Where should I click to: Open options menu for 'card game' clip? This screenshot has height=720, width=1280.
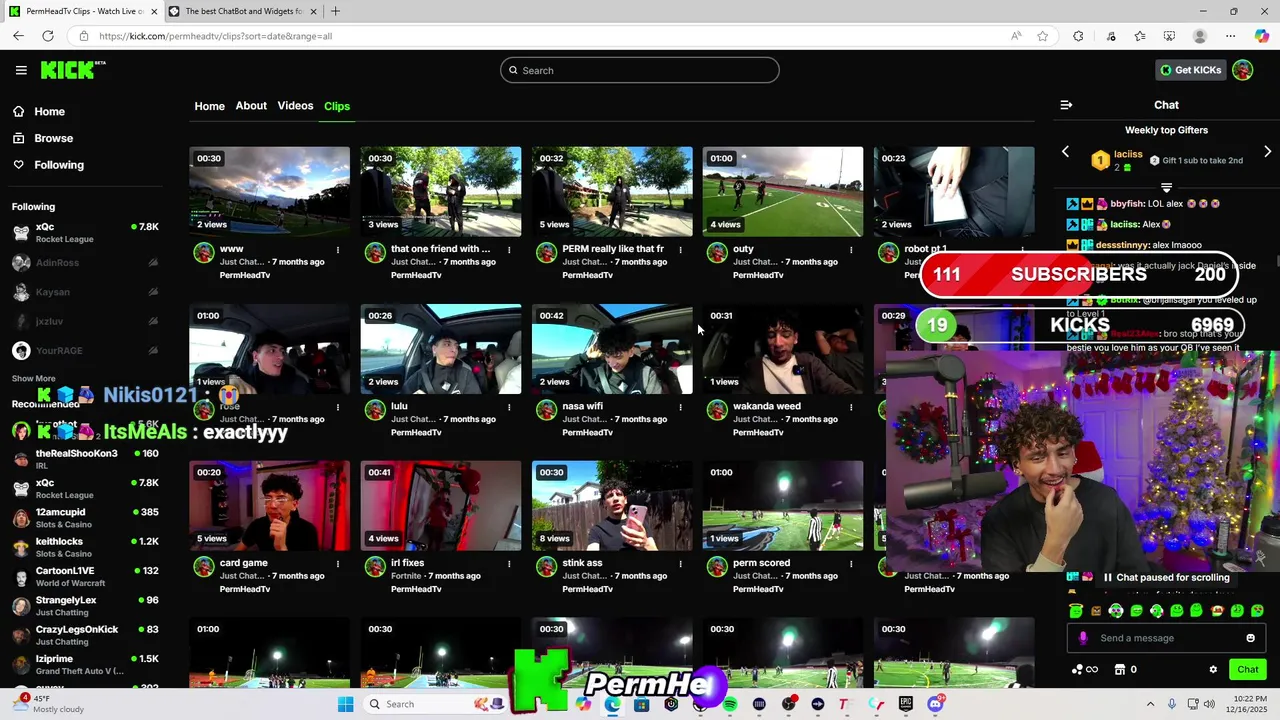point(338,564)
